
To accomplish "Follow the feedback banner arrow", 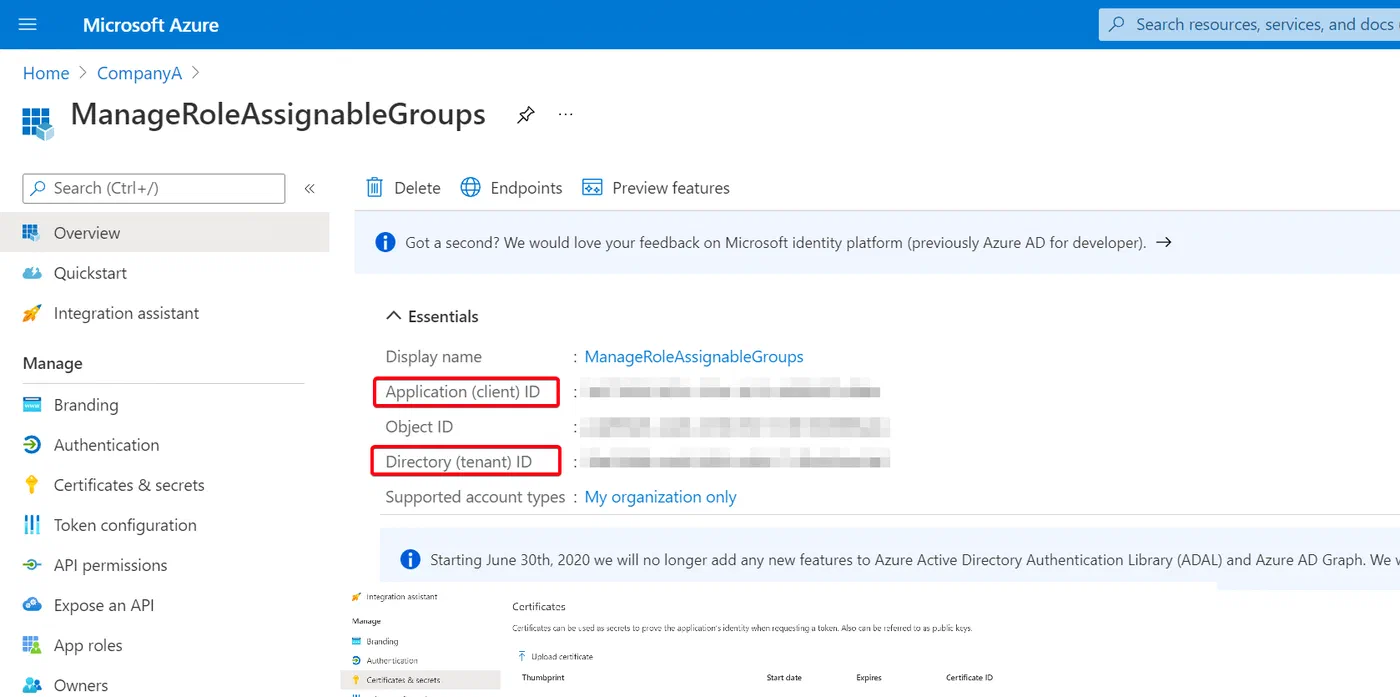I will pos(1163,242).
